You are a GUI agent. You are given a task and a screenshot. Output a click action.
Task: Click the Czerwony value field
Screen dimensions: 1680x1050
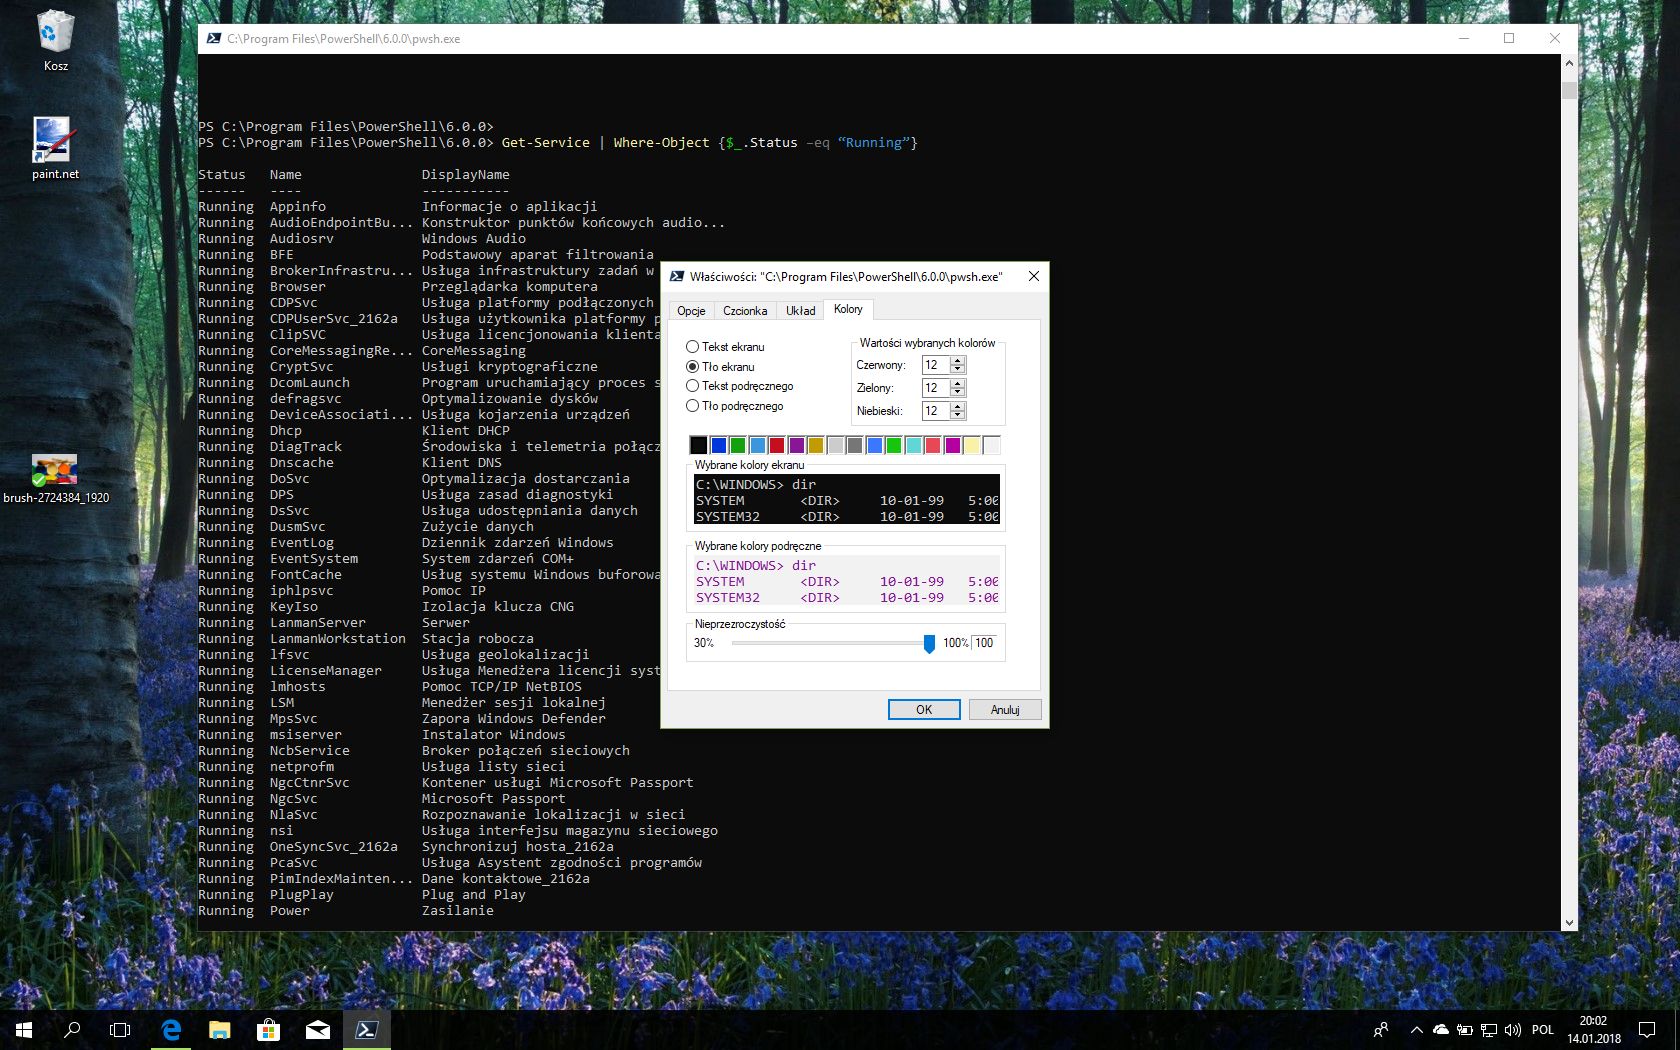pyautogui.click(x=936, y=365)
